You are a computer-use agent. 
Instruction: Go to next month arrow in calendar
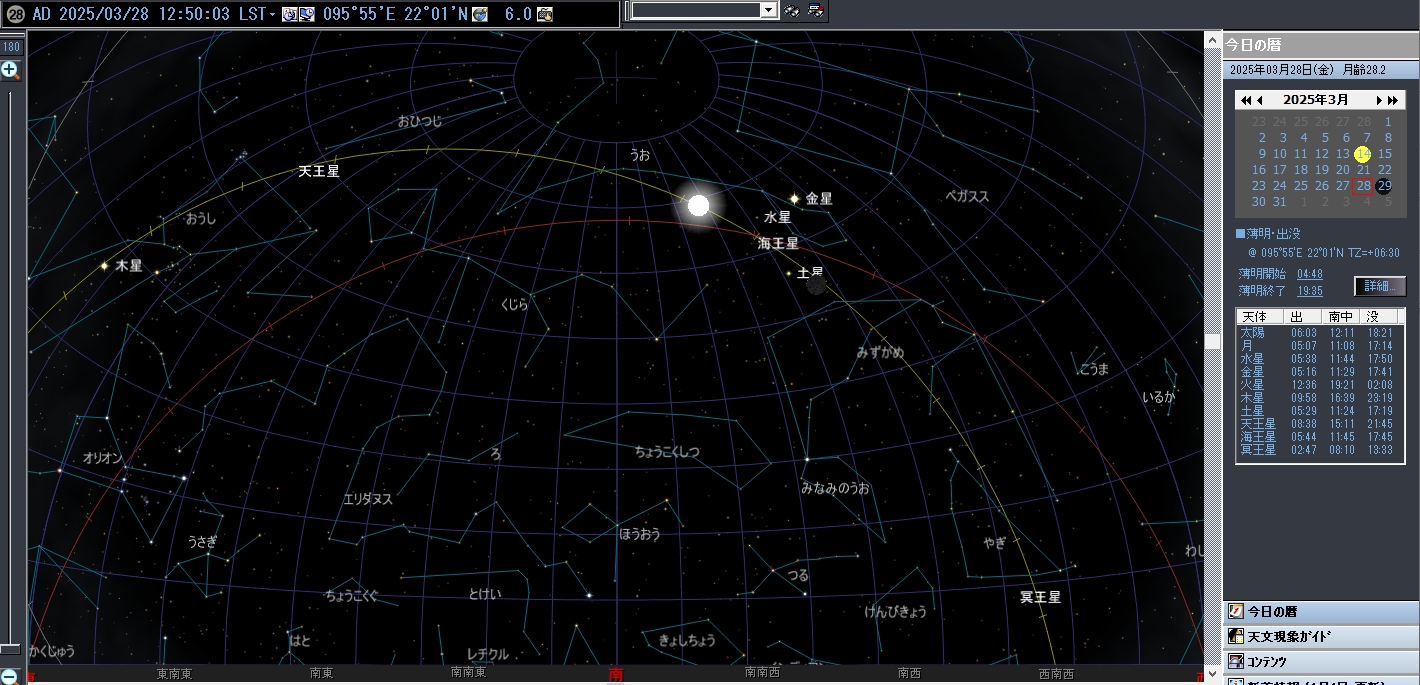coord(1379,100)
